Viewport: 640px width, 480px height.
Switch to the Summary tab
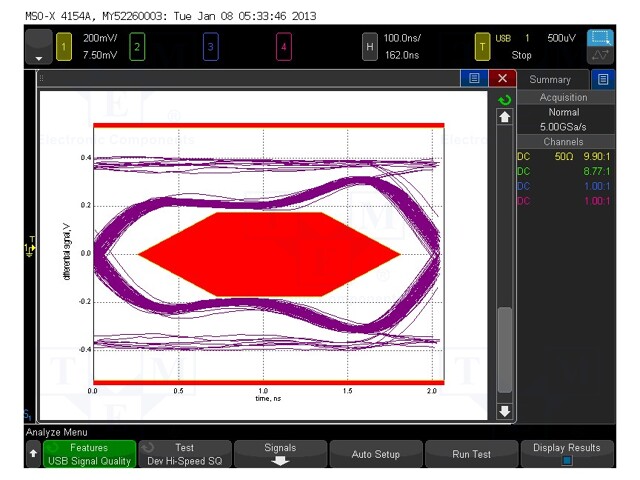click(550, 80)
